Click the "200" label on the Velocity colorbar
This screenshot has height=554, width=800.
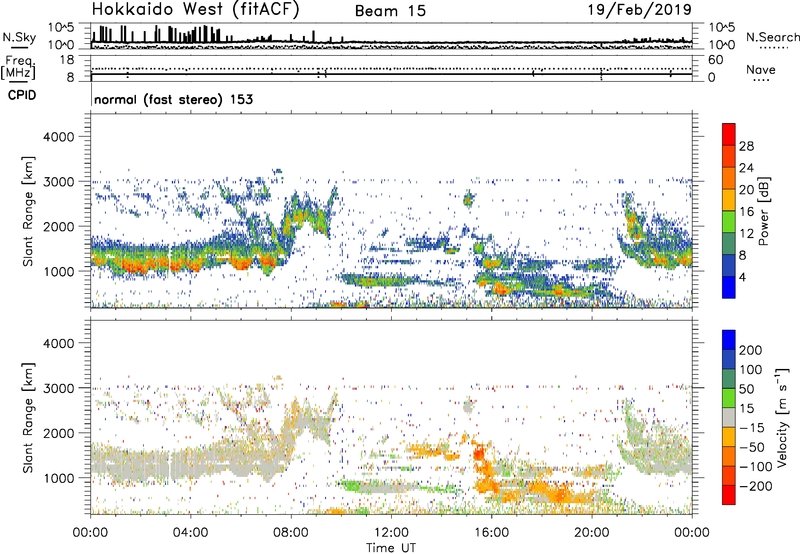point(751,350)
